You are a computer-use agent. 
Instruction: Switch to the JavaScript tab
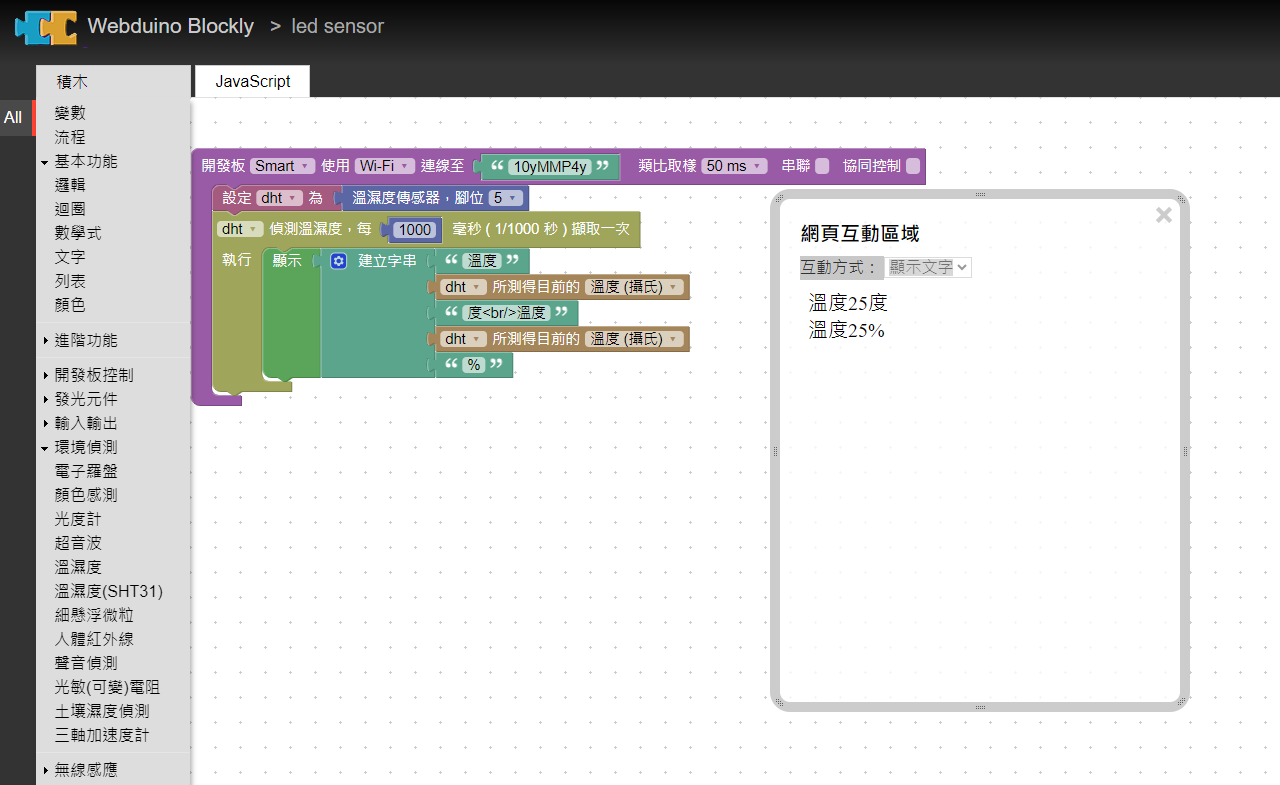(x=252, y=82)
